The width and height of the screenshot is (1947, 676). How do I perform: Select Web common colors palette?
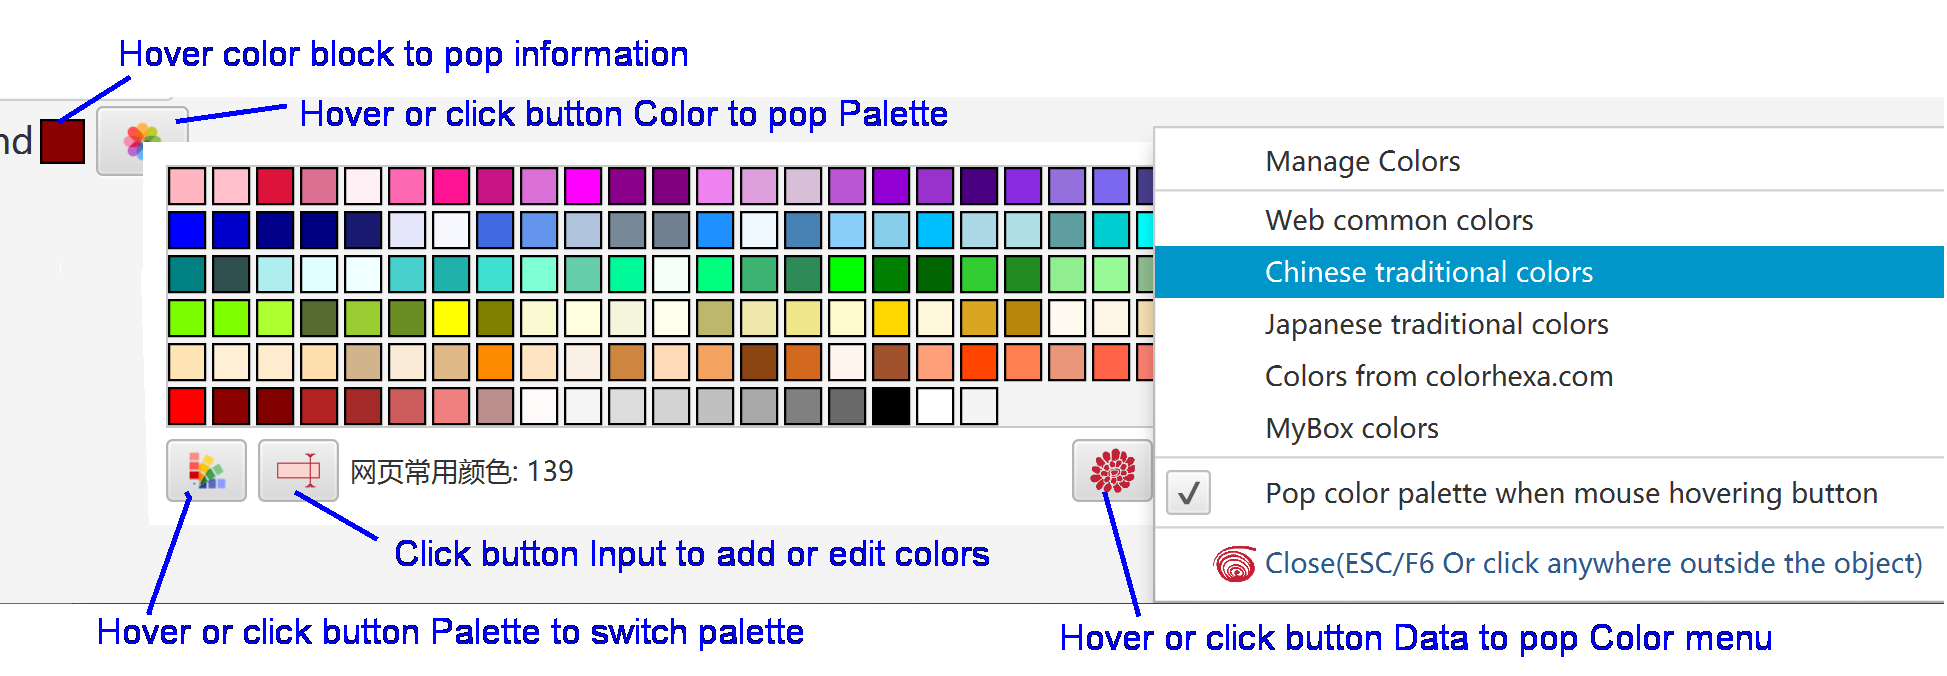click(x=1398, y=220)
